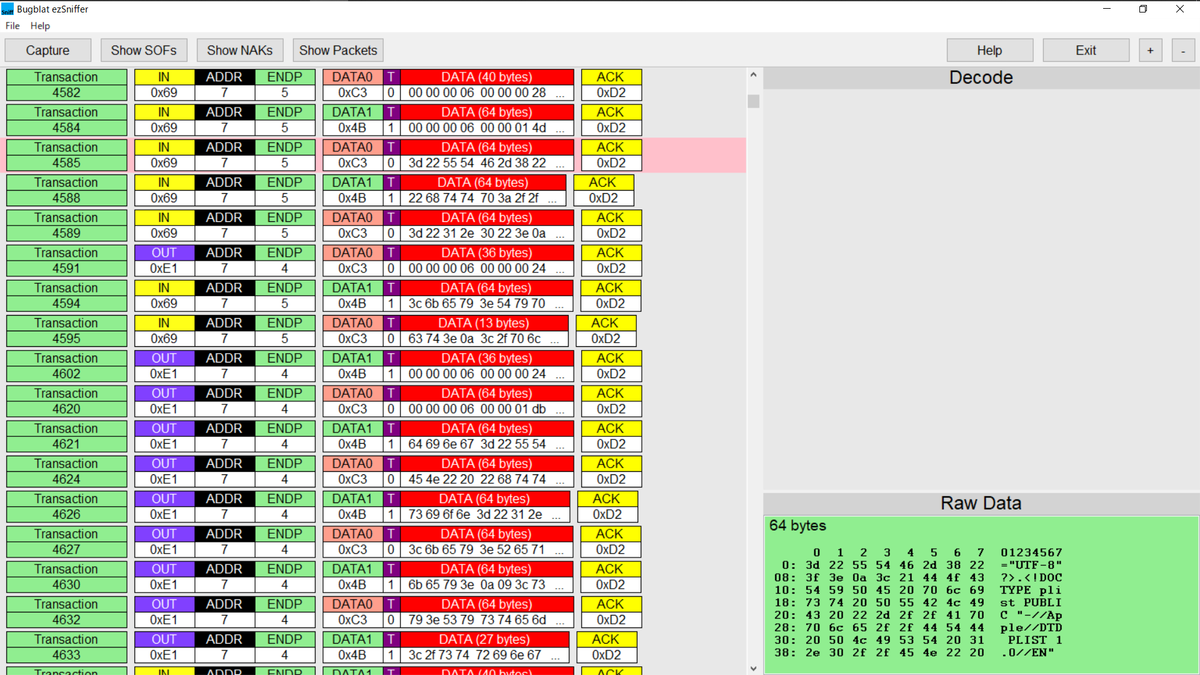1200x675 pixels.
Task: Click the DATA0 packet of Transaction 4589
Action: click(x=352, y=225)
